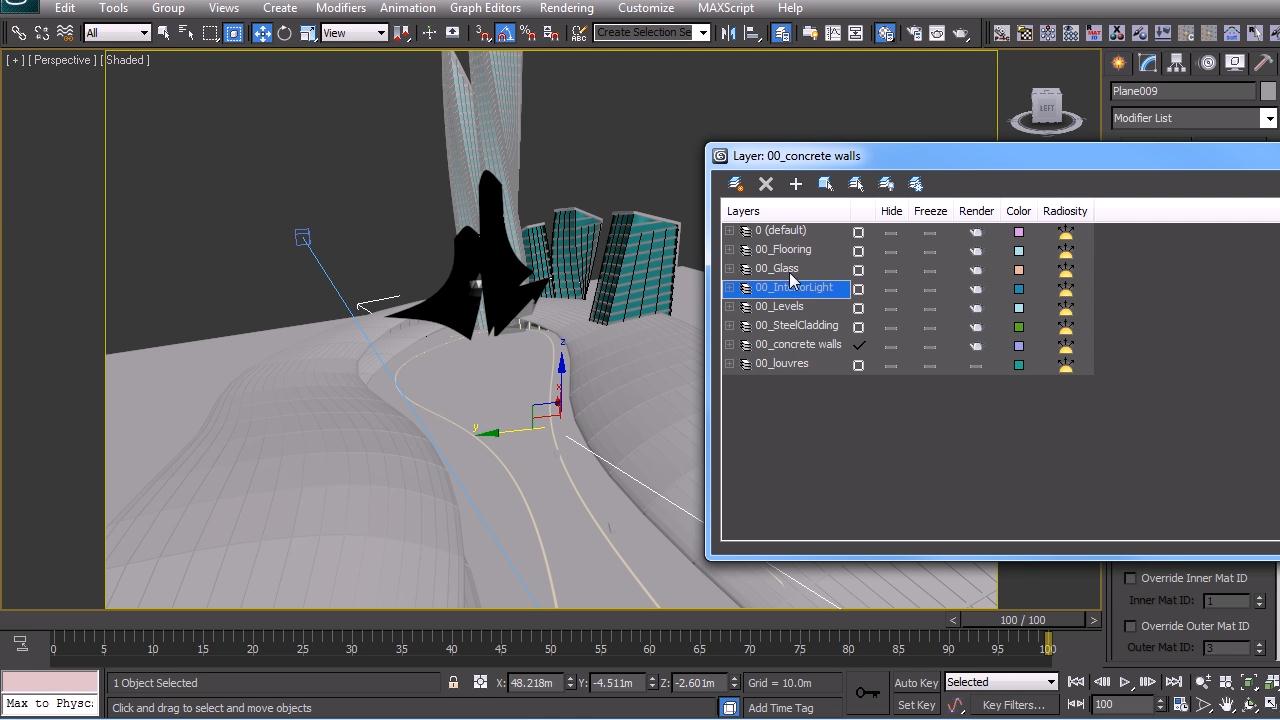This screenshot has height=720, width=1280.
Task: Delete highlighted layer with X icon
Action: tap(766, 184)
